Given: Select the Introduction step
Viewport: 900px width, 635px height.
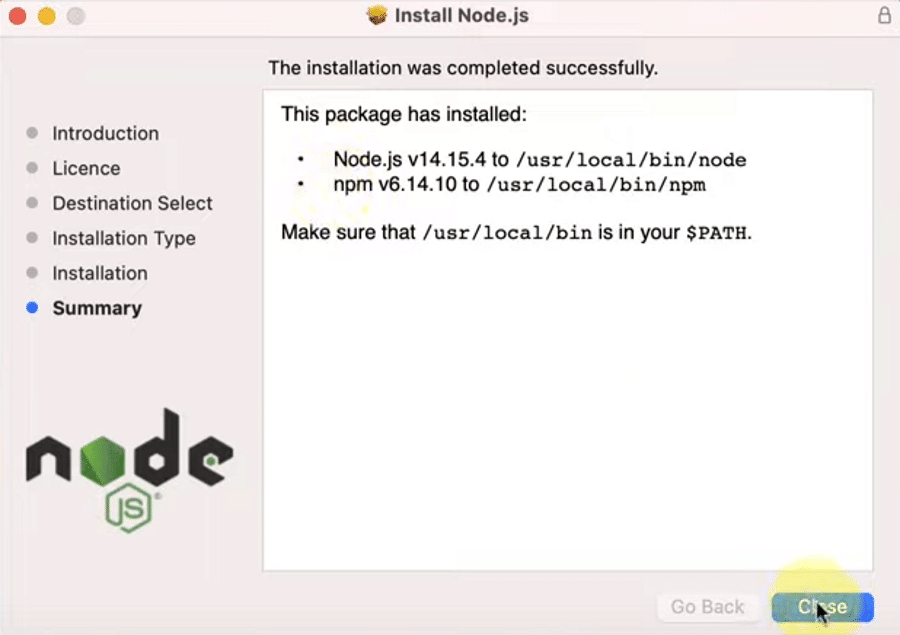Looking at the screenshot, I should coord(105,133).
